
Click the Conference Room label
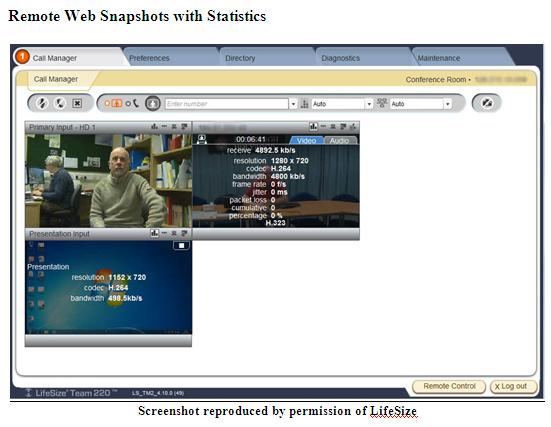tap(436, 80)
